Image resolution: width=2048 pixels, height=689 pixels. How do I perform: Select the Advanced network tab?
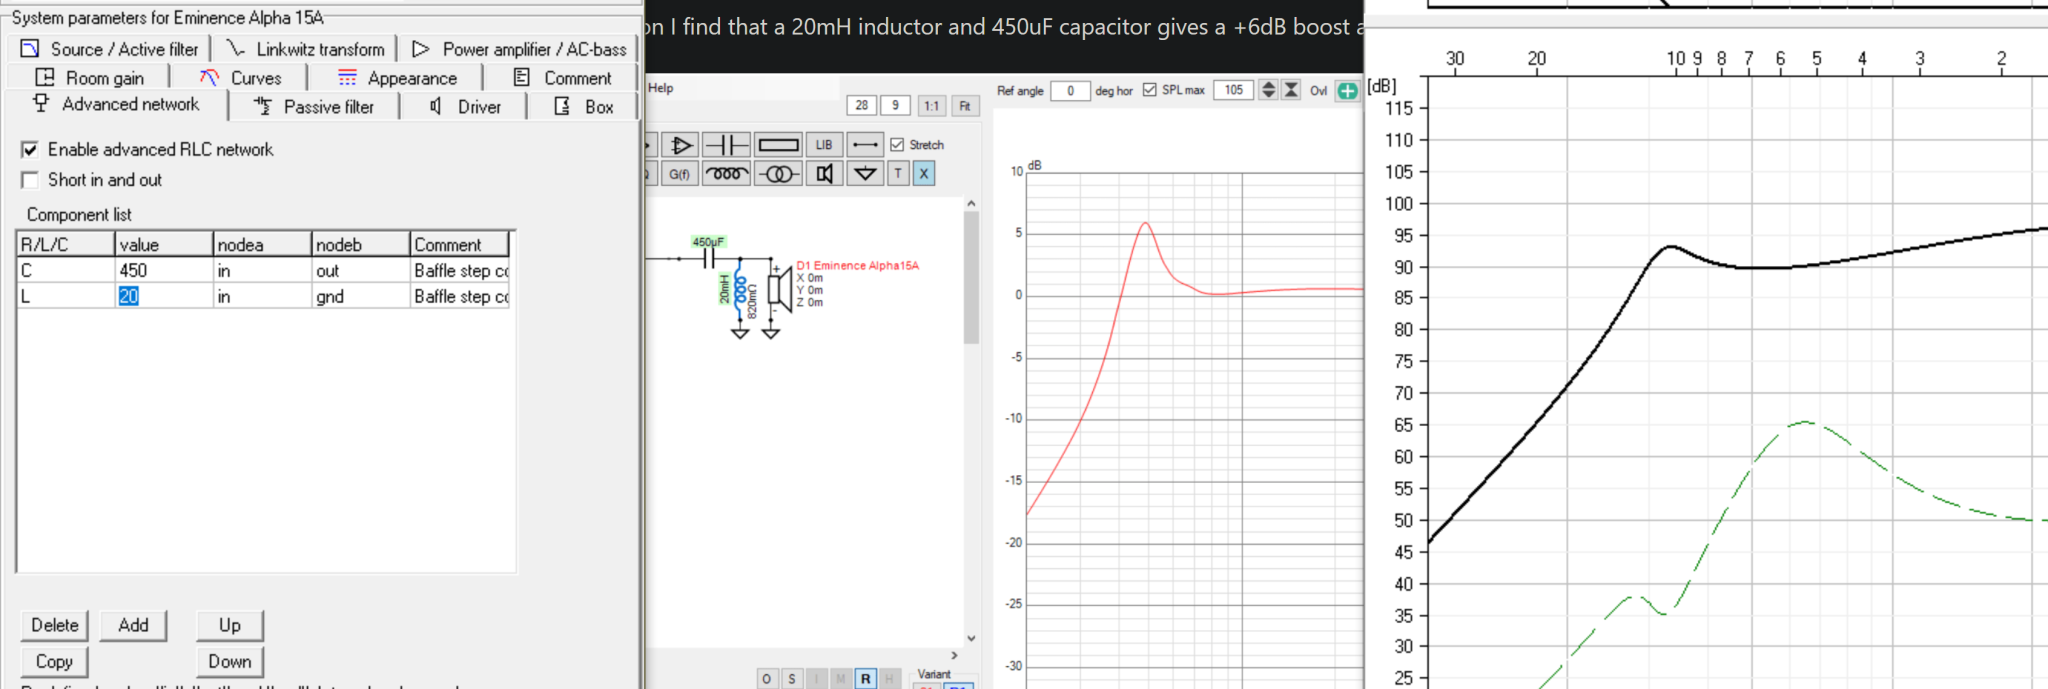pos(117,104)
